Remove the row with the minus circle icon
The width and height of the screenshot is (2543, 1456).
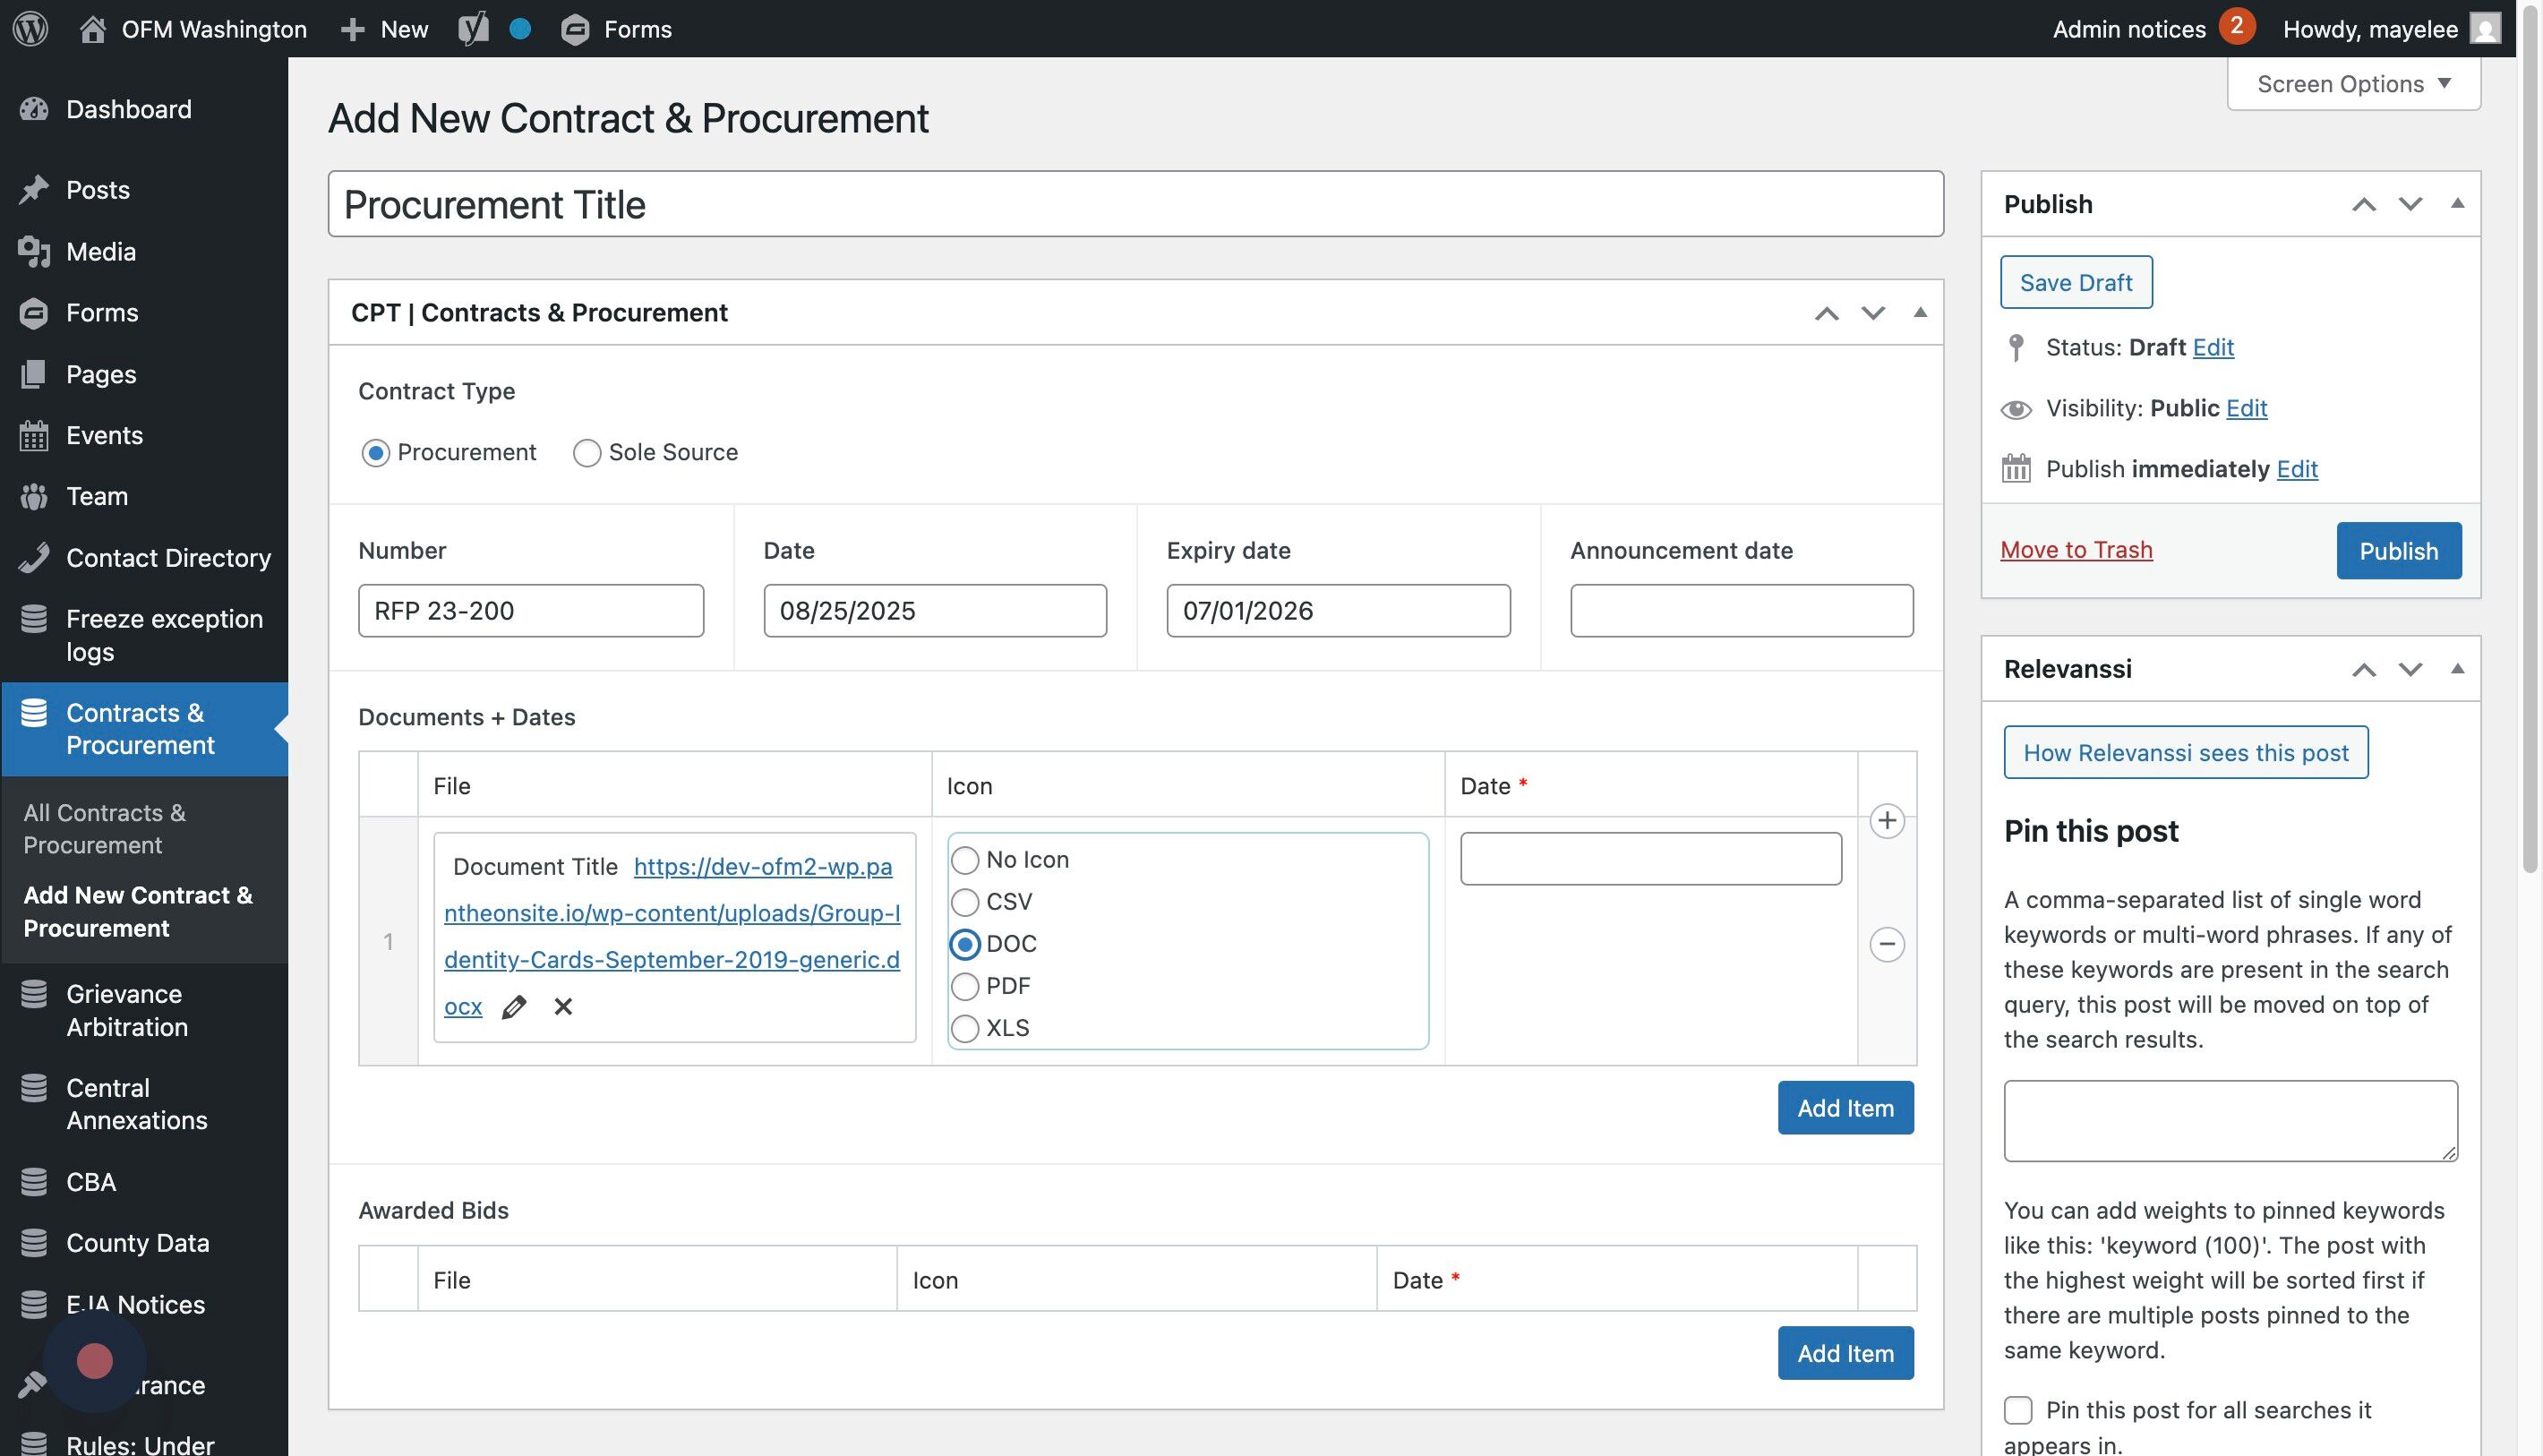pos(1886,944)
